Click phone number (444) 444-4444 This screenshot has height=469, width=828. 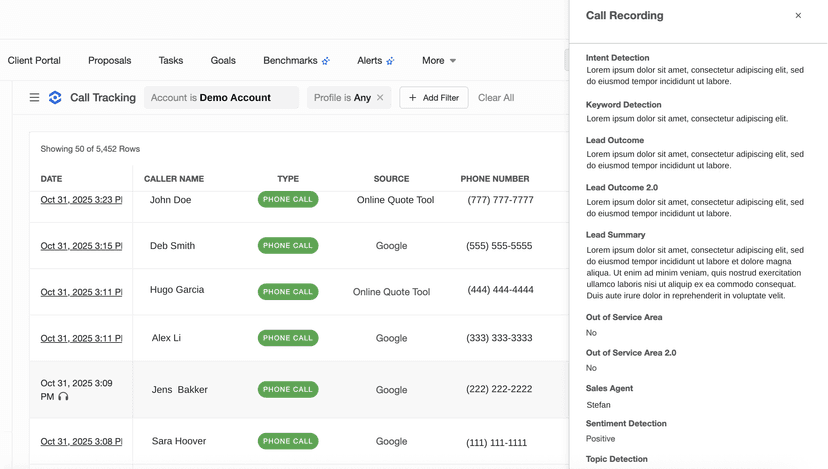coord(500,290)
